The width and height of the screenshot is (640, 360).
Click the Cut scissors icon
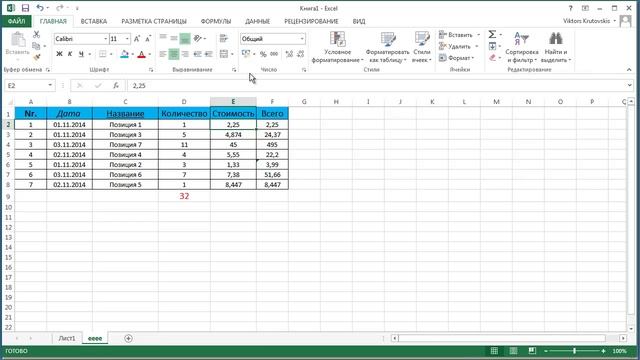pos(36,35)
